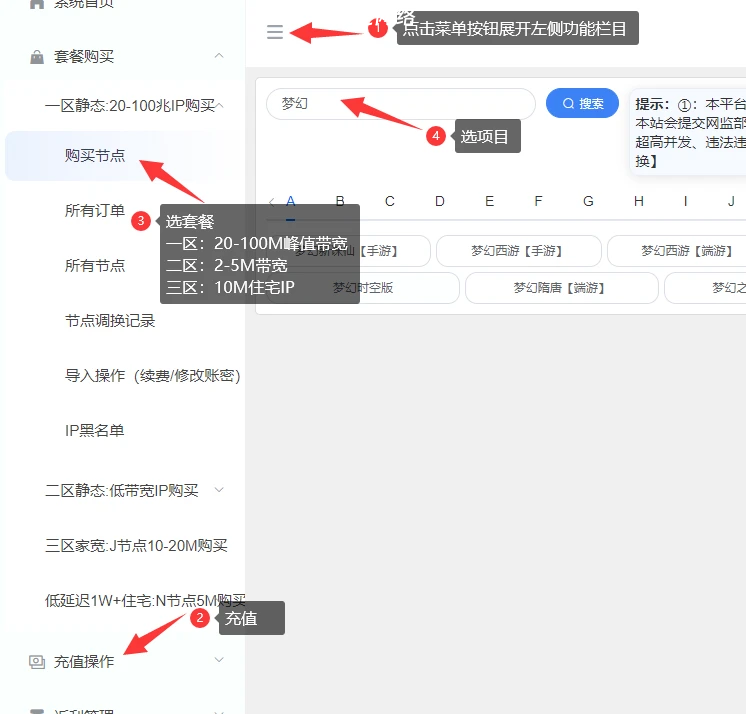Image resolution: width=746 pixels, height=714 pixels.
Task: Click the icon beside 返利管理
Action: pyautogui.click(x=37, y=711)
